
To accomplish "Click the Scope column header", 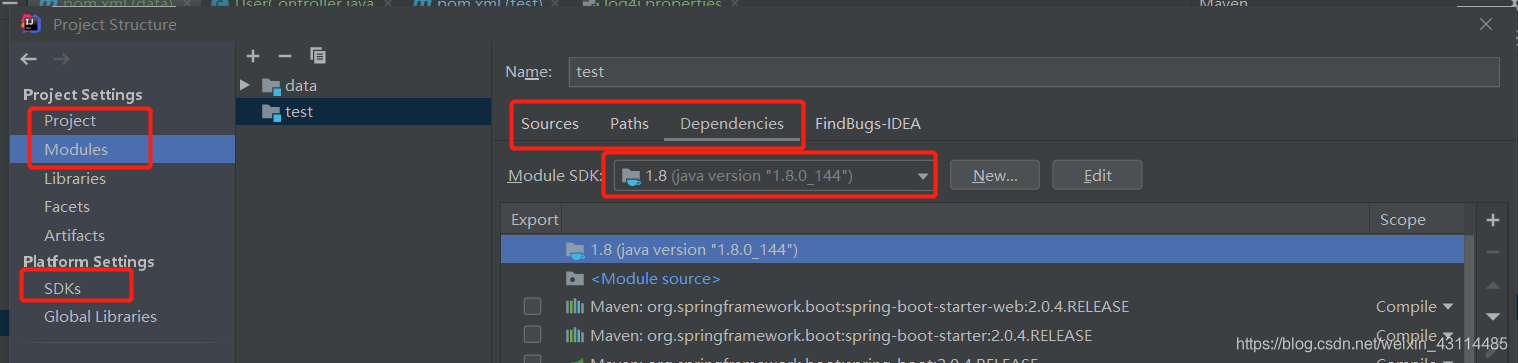I will click(x=1402, y=220).
